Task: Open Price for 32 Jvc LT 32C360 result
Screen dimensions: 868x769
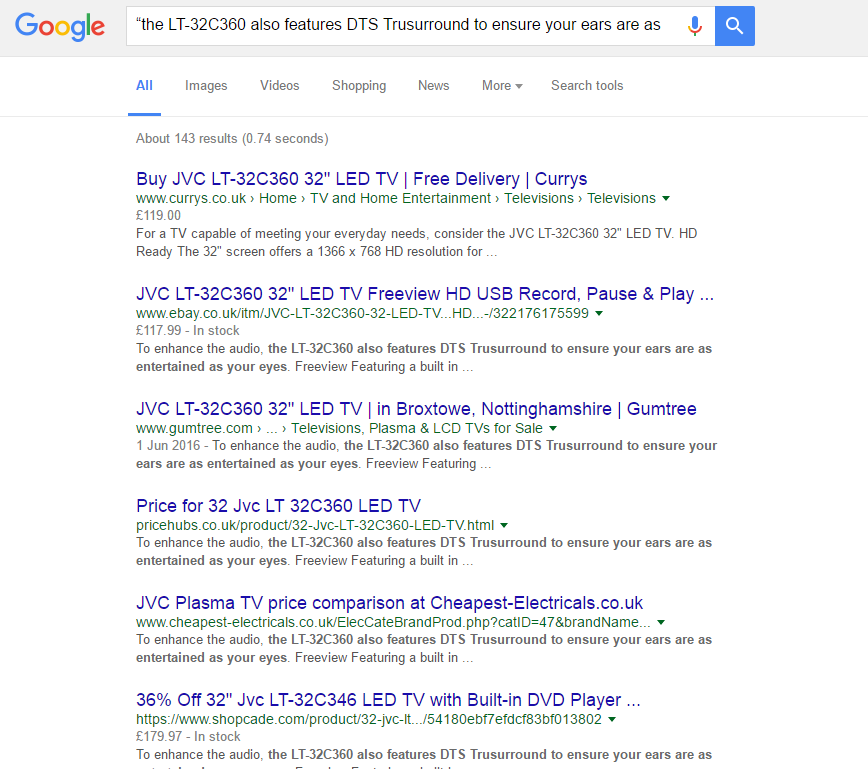Action: point(278,505)
